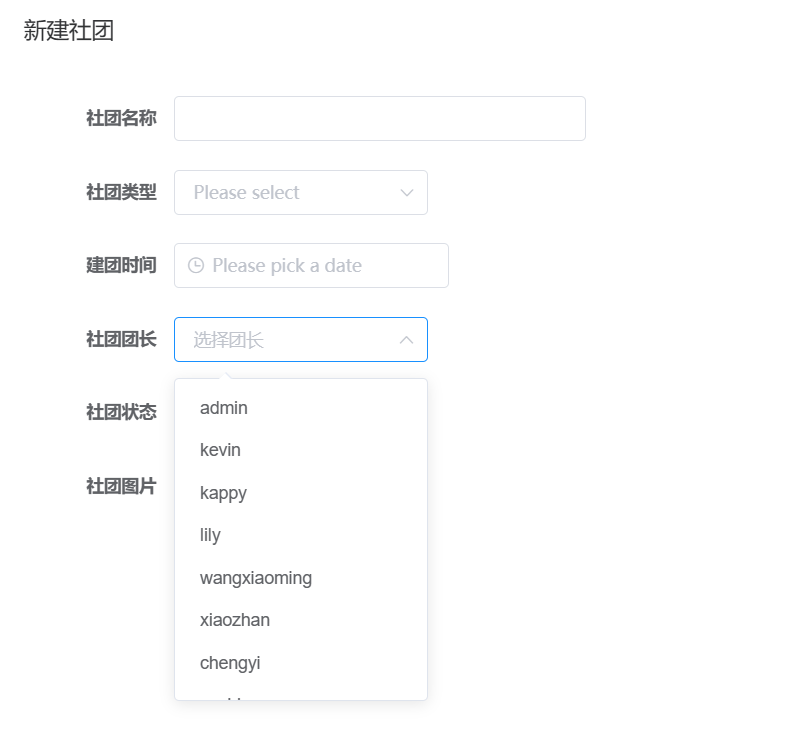
Task: Click the 社团类型 field label
Action: click(x=121, y=193)
